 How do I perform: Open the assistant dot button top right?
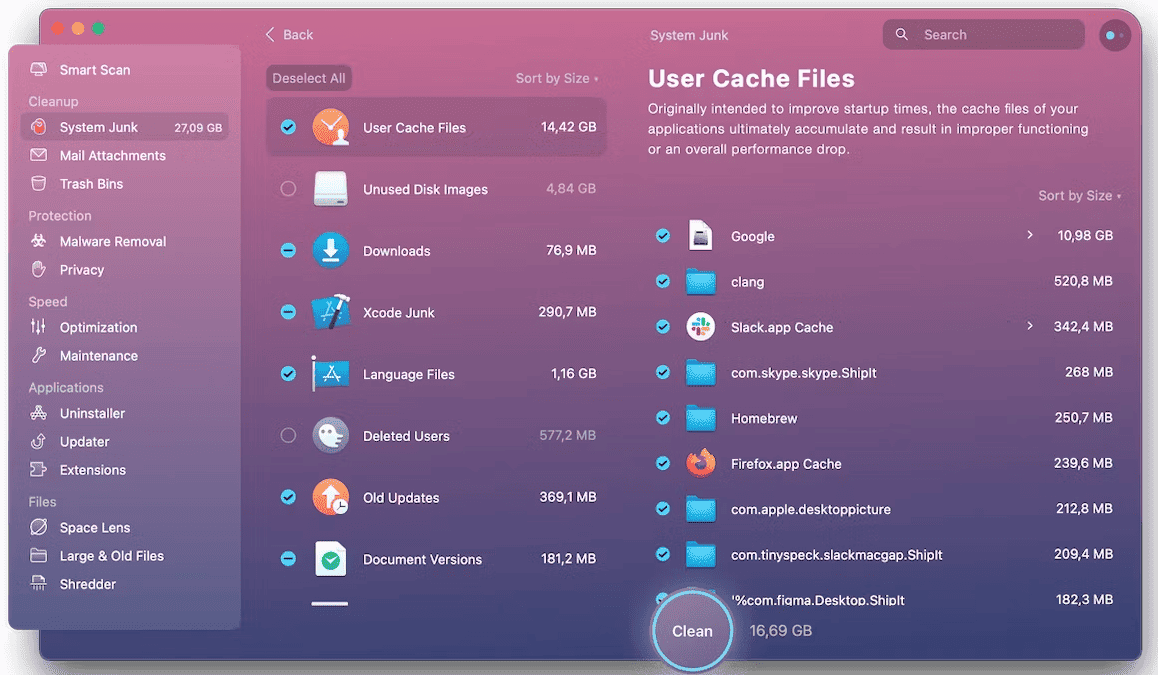tap(1114, 35)
